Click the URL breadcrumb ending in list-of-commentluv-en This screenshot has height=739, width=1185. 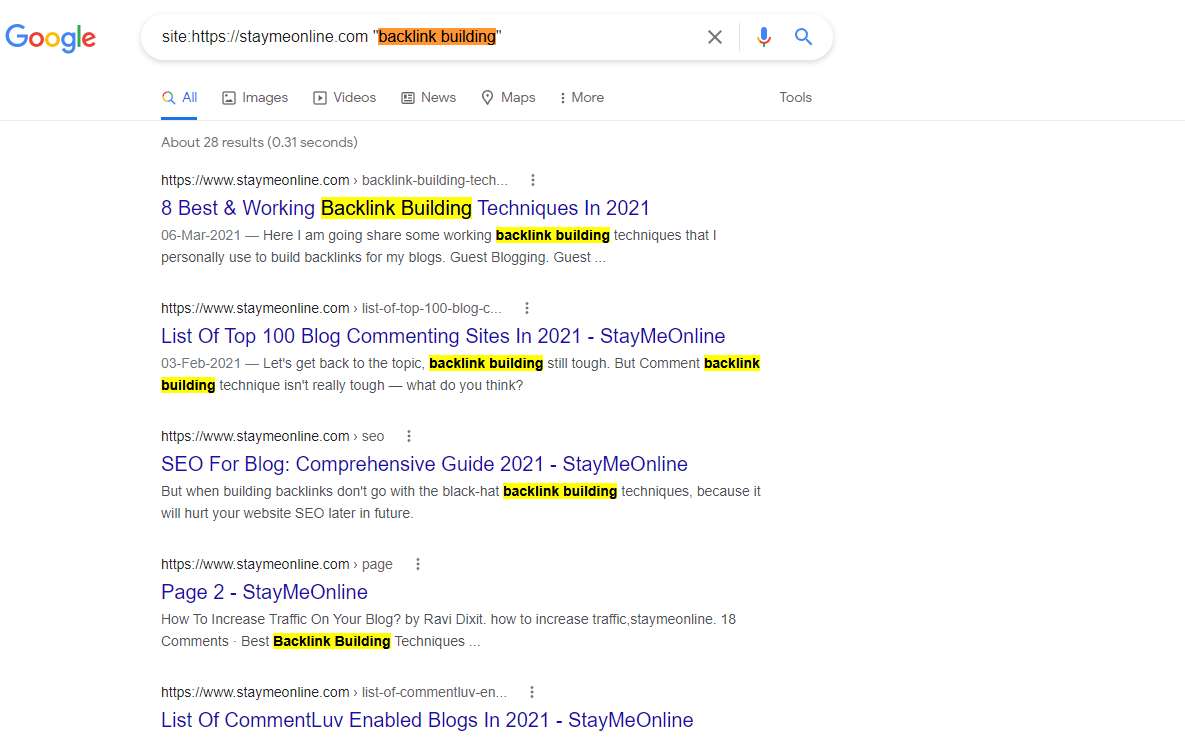tap(333, 692)
